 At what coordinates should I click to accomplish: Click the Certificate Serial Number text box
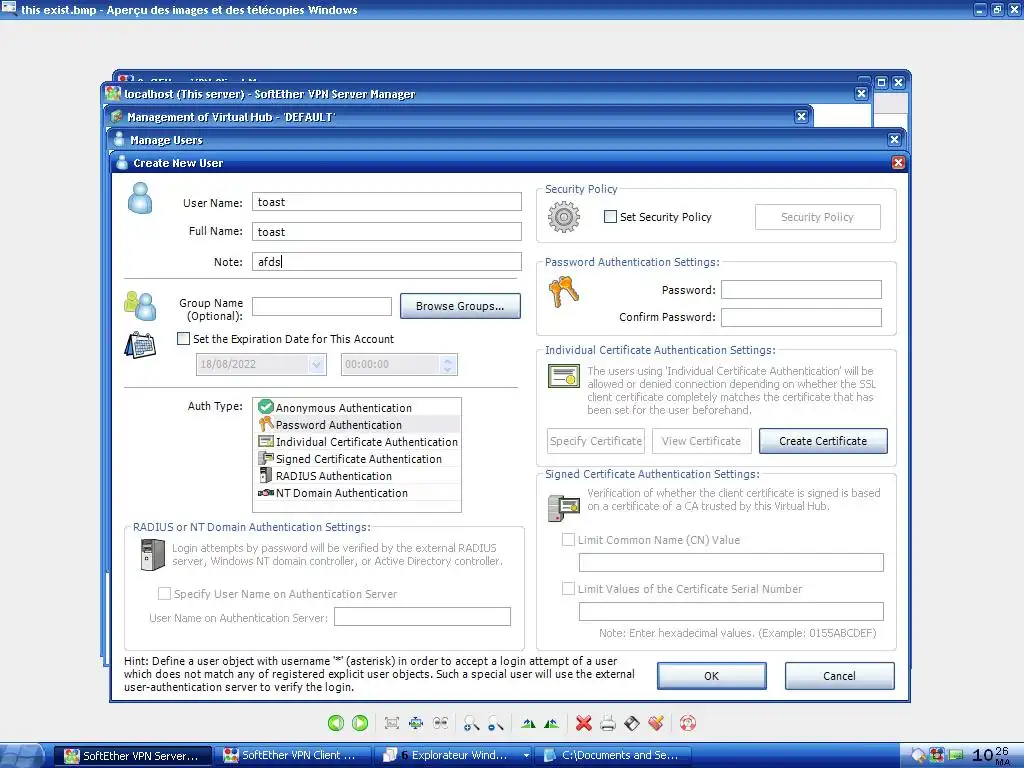pyautogui.click(x=731, y=611)
